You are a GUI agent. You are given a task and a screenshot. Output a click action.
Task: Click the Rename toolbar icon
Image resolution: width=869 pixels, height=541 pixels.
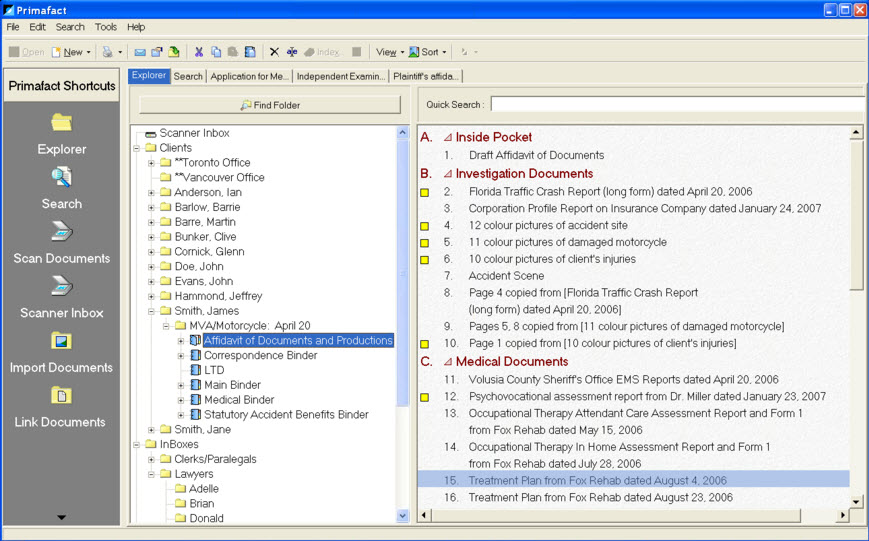click(292, 52)
